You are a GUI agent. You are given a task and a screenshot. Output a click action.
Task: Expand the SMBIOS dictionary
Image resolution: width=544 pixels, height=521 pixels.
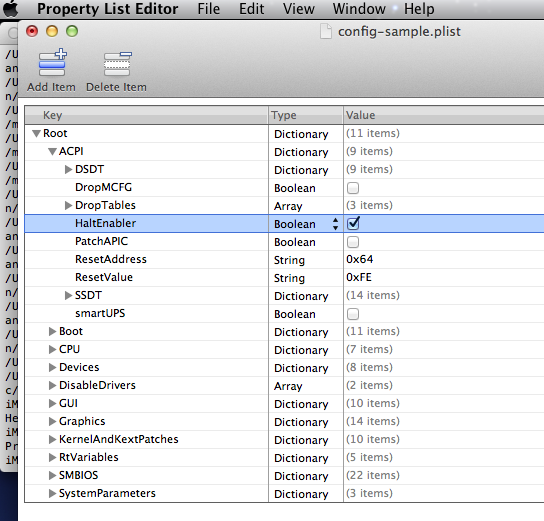click(x=52, y=475)
